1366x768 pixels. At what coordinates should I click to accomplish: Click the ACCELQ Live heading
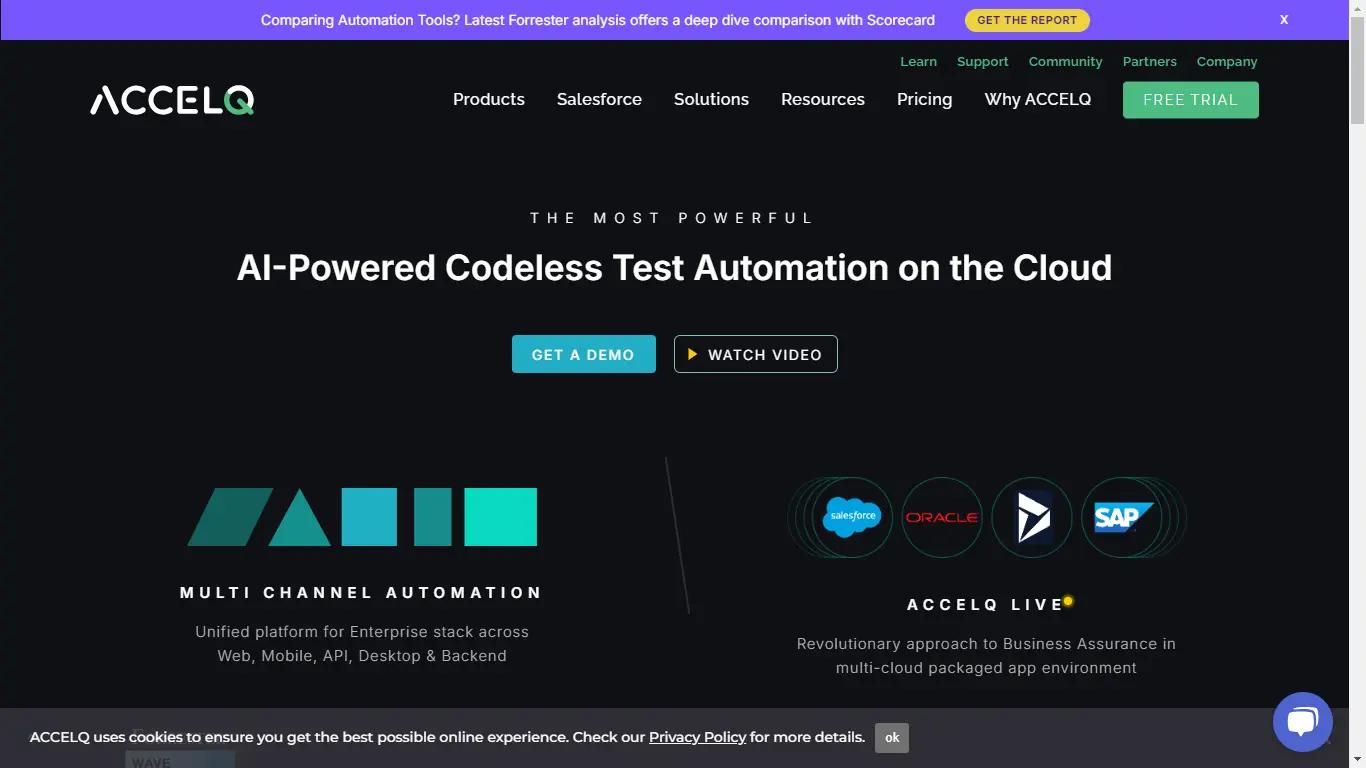click(x=985, y=605)
